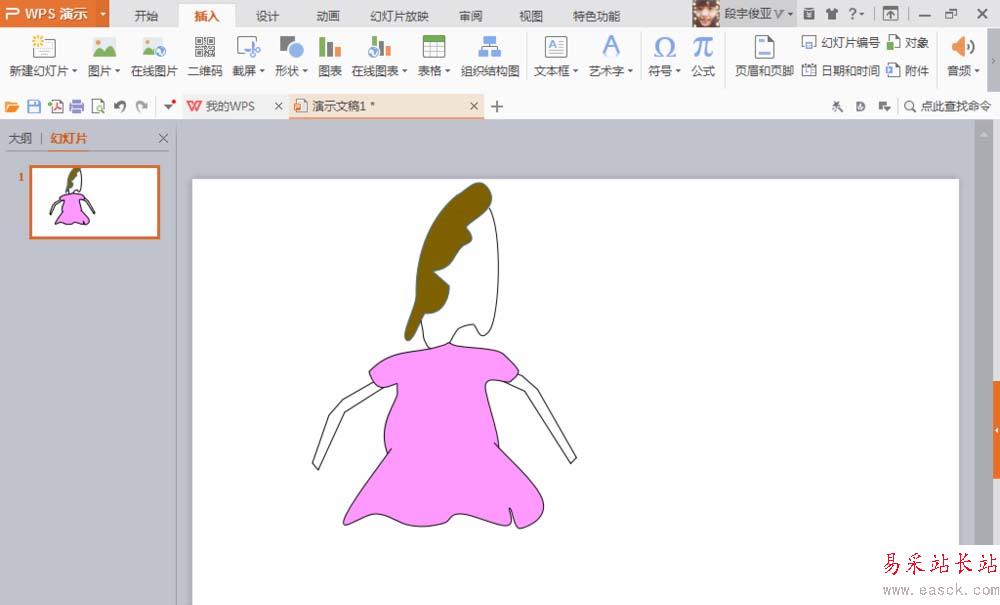Insert a picture with 图片 icon

[104, 47]
